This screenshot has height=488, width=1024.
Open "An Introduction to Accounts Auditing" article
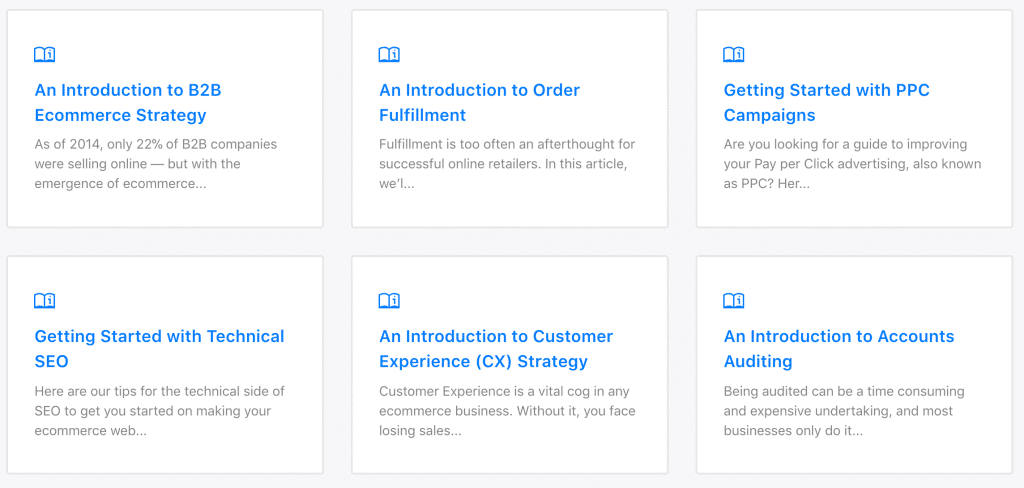tap(838, 348)
